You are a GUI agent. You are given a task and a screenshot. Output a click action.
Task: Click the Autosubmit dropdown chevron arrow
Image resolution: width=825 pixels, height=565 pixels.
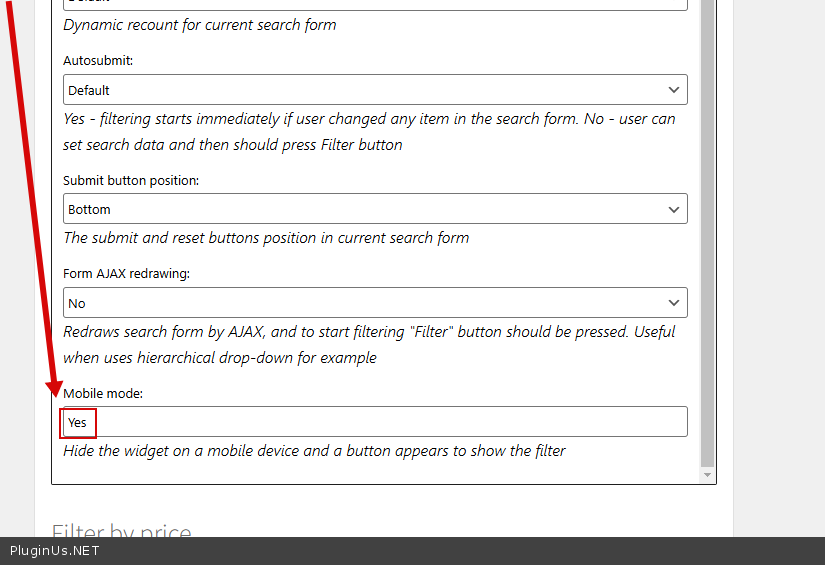coord(673,90)
